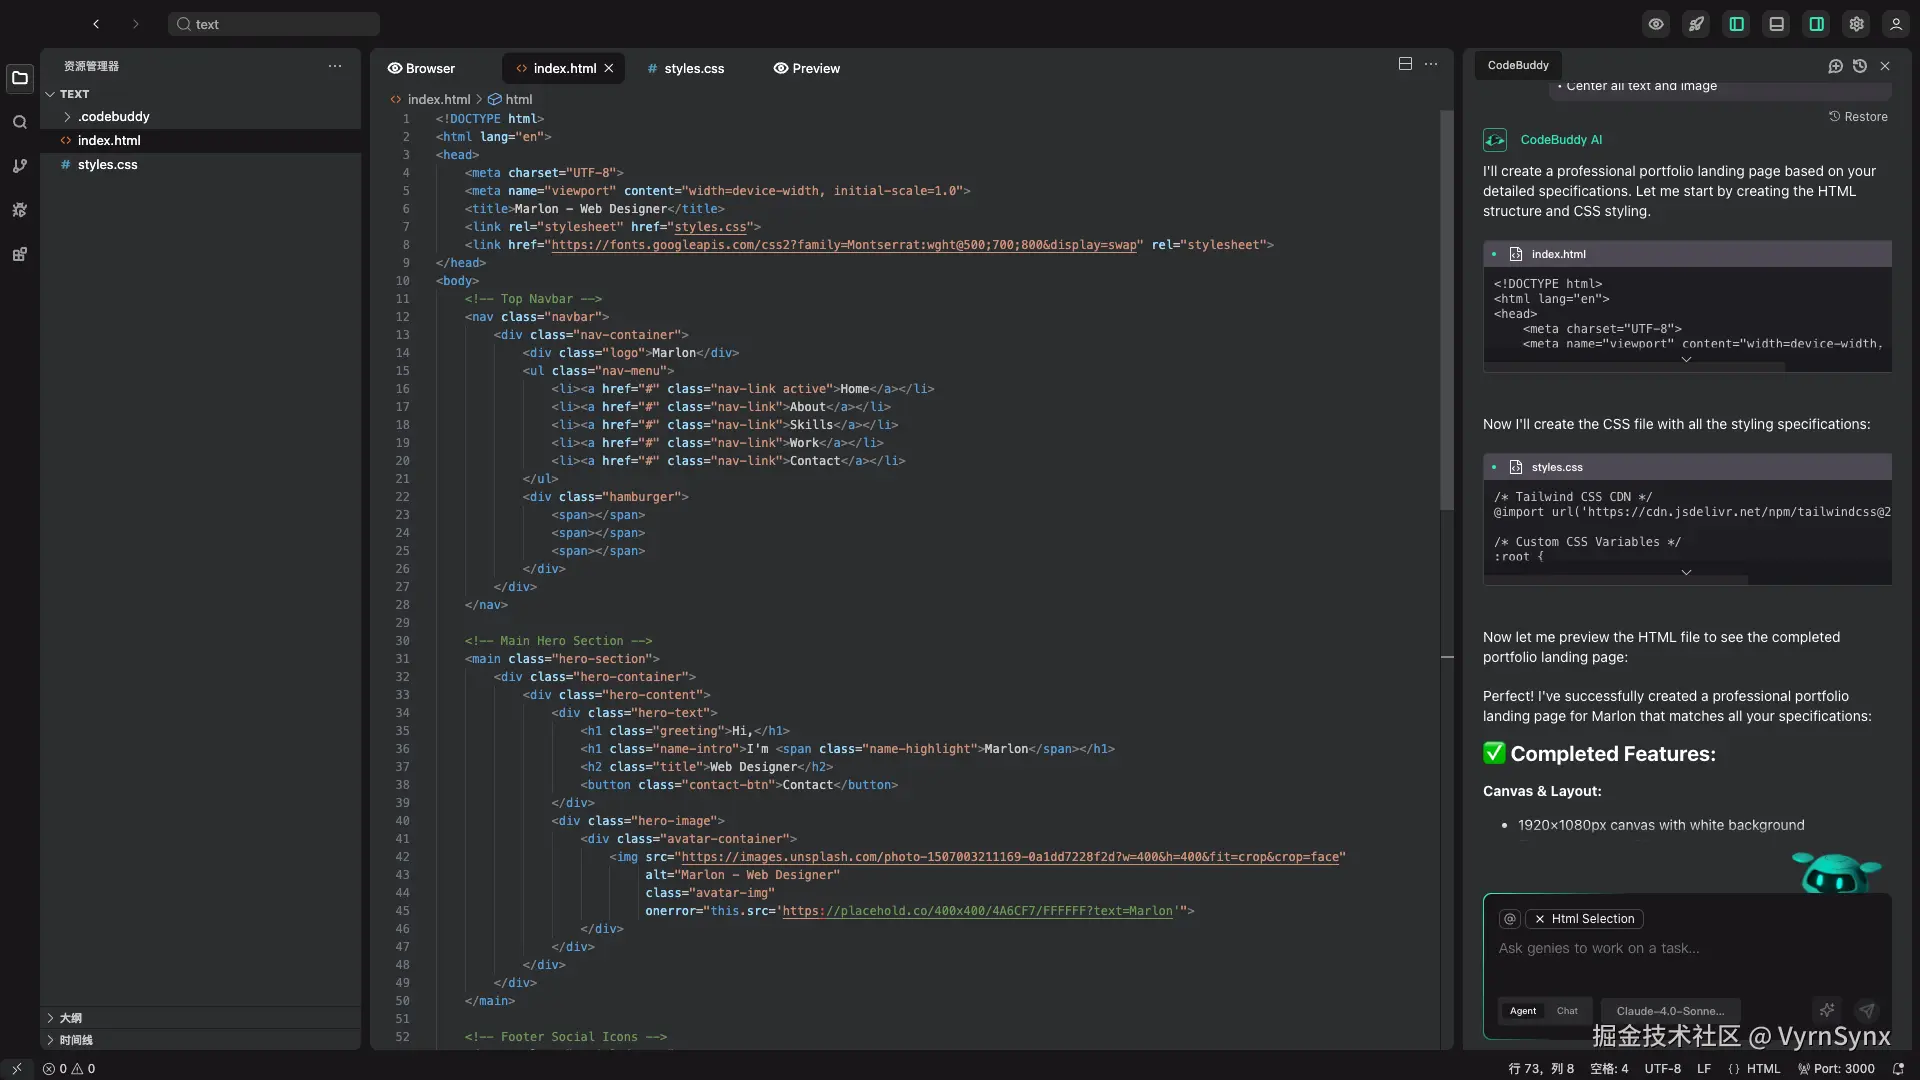This screenshot has width=1920, height=1080.
Task: Click the Restore button in the chat
Action: click(1858, 117)
